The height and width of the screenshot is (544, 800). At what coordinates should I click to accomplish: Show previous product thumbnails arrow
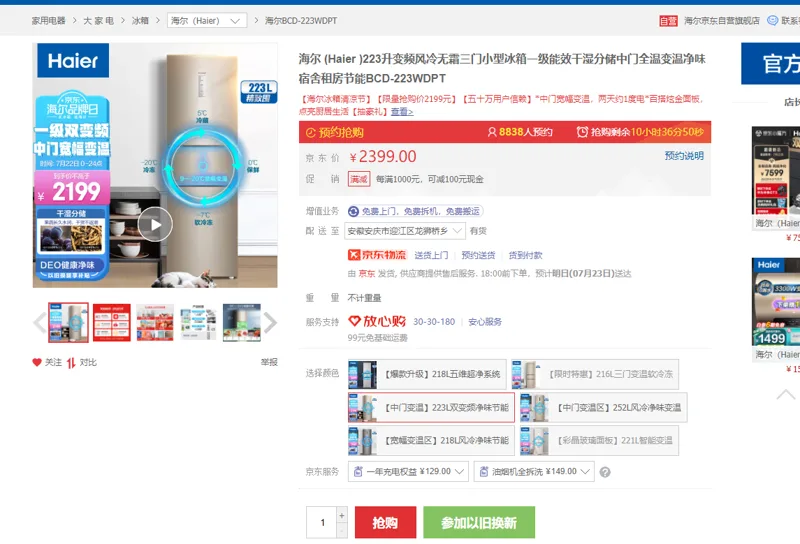tap(39, 323)
